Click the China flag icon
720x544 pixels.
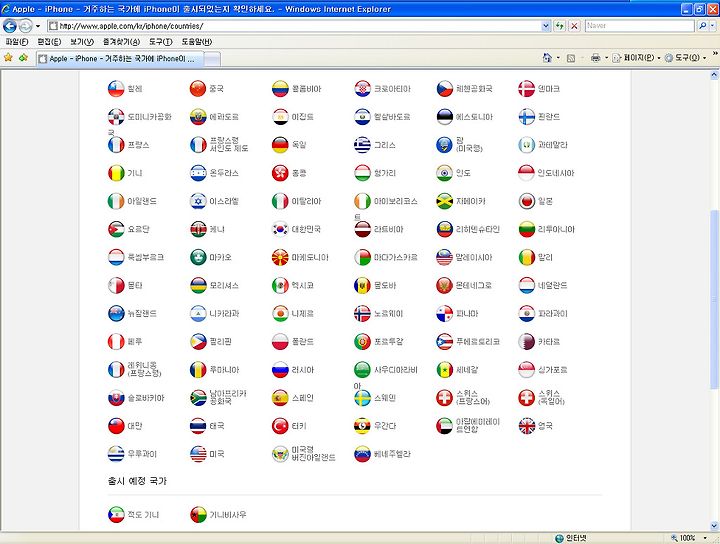[198, 89]
